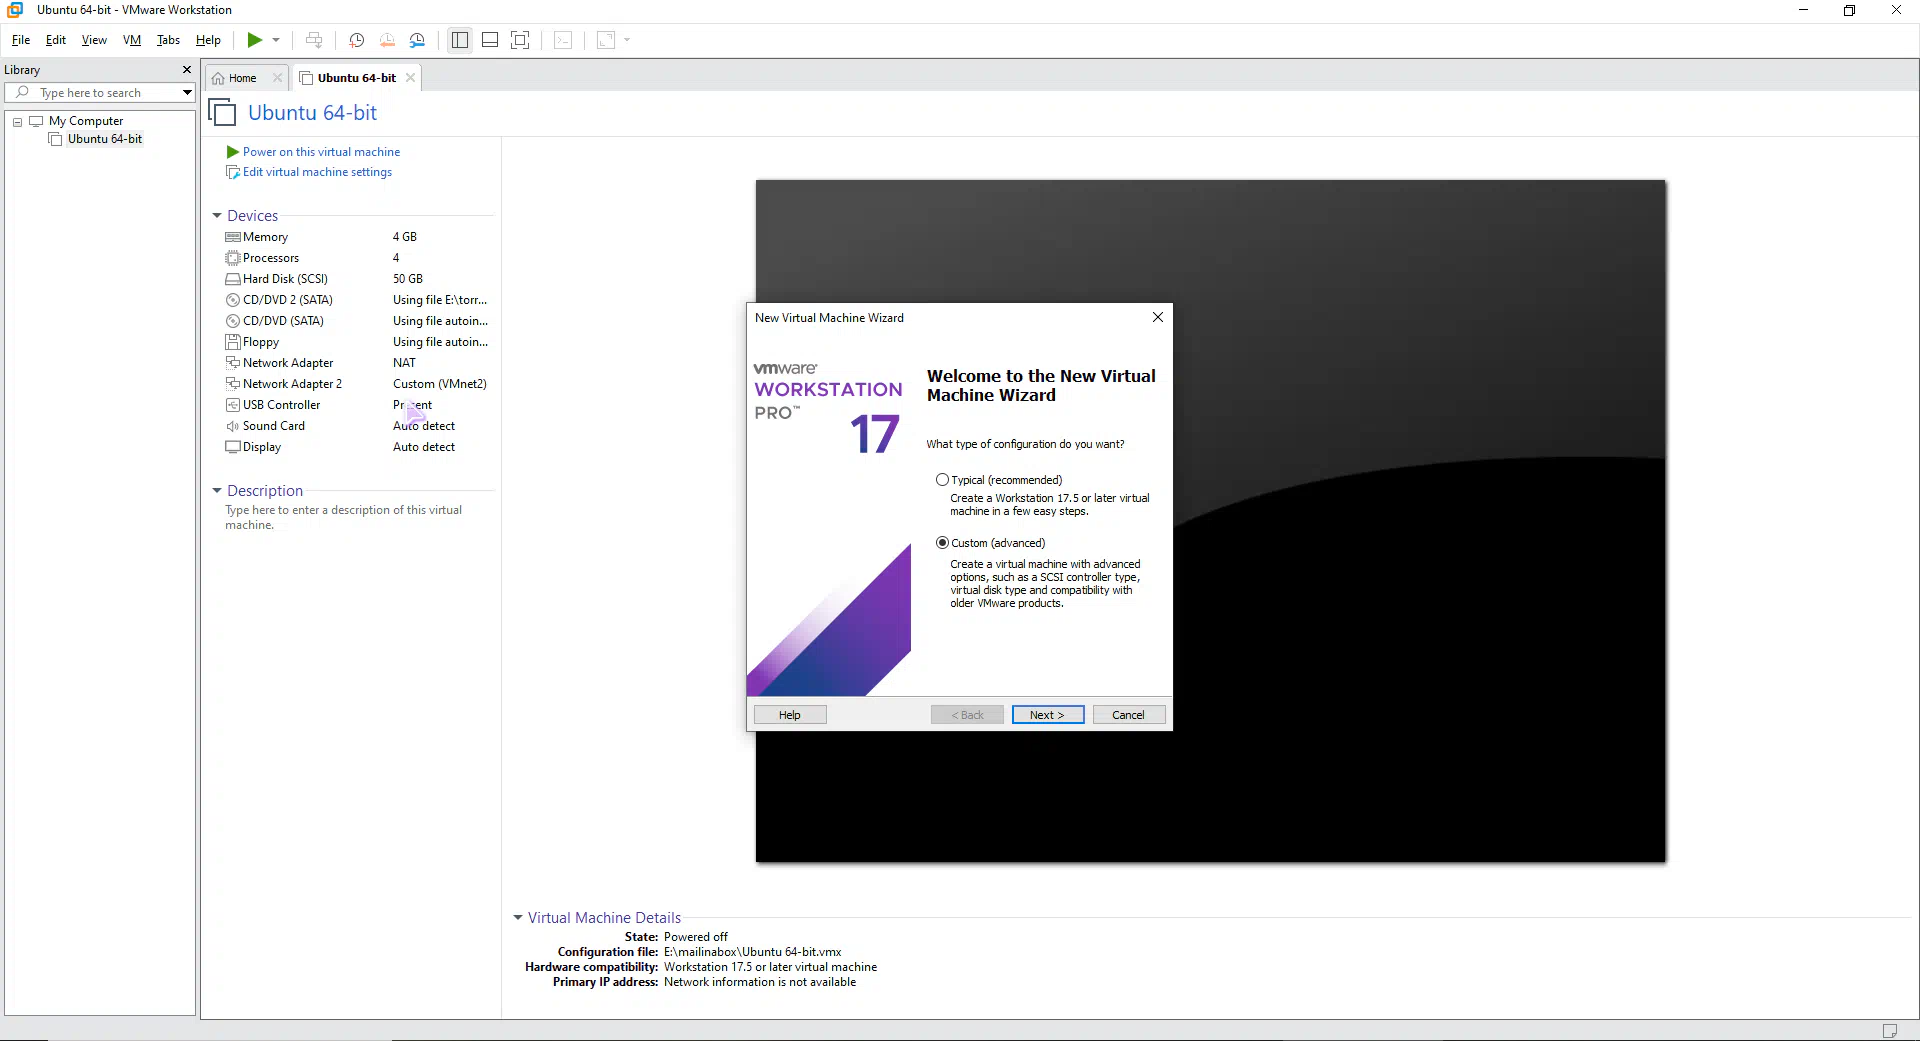Click the VM console preview screen

click(x=1210, y=521)
